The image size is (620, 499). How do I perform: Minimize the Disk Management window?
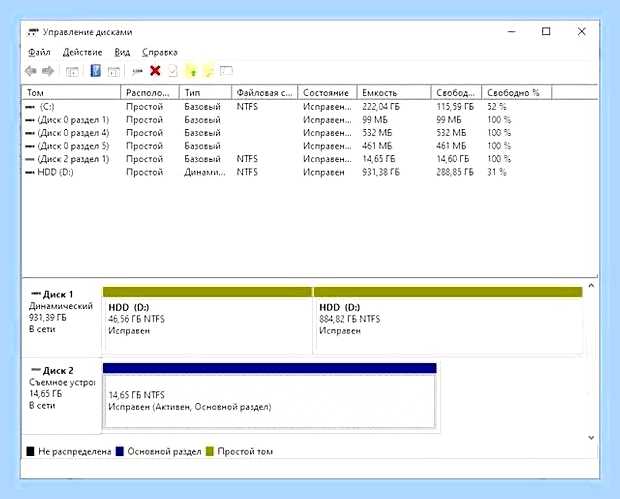pyautogui.click(x=512, y=31)
